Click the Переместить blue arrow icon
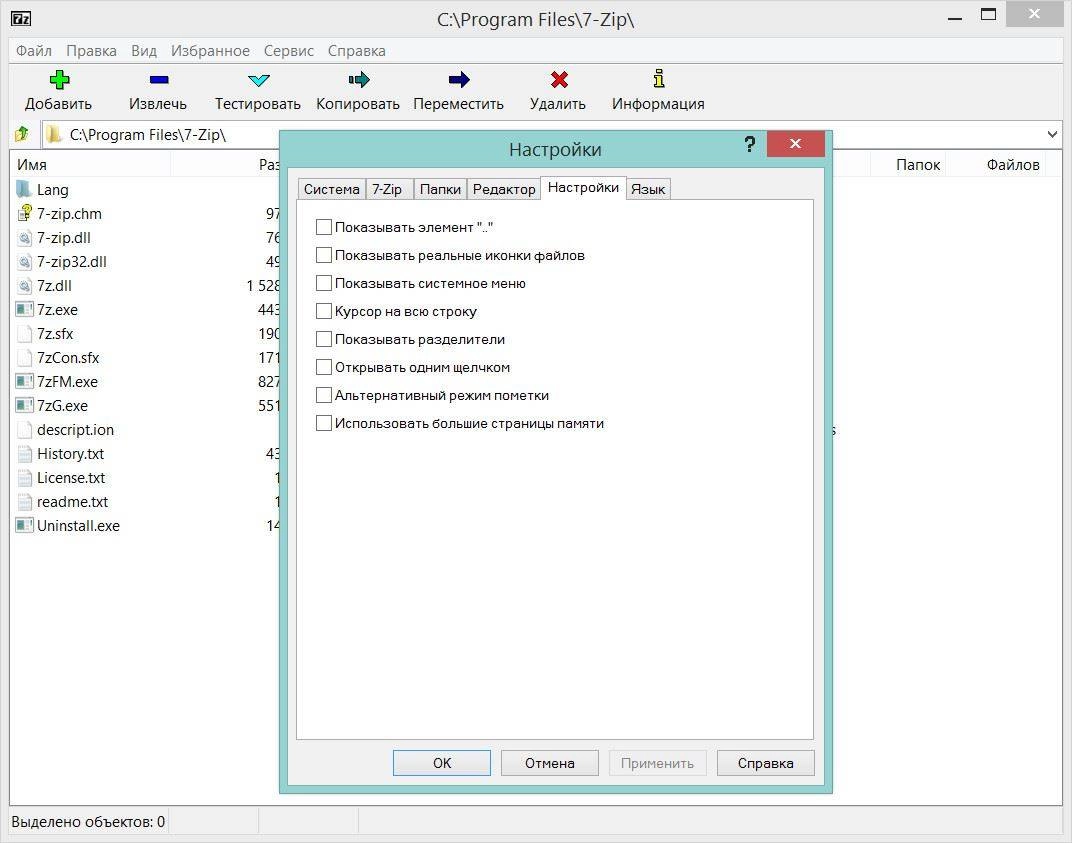This screenshot has height=843, width=1072. [x=459, y=80]
